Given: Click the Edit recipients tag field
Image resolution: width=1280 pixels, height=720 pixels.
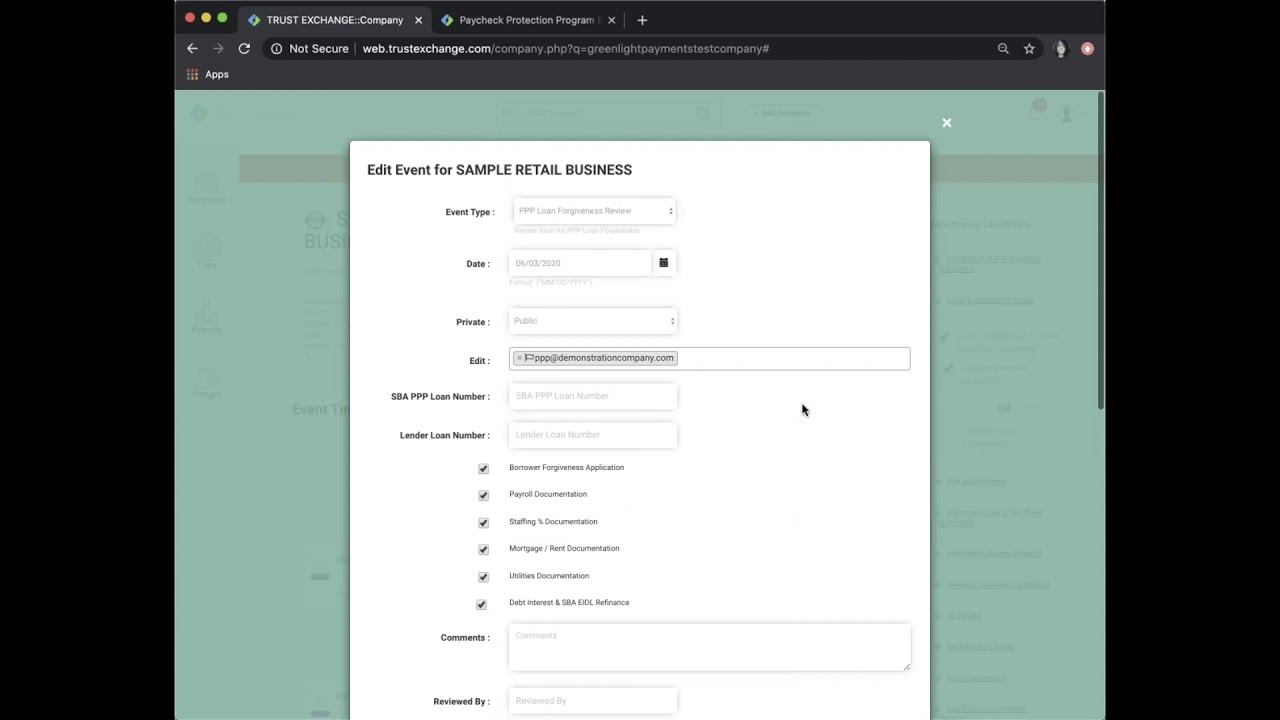Looking at the screenshot, I should 710,358.
